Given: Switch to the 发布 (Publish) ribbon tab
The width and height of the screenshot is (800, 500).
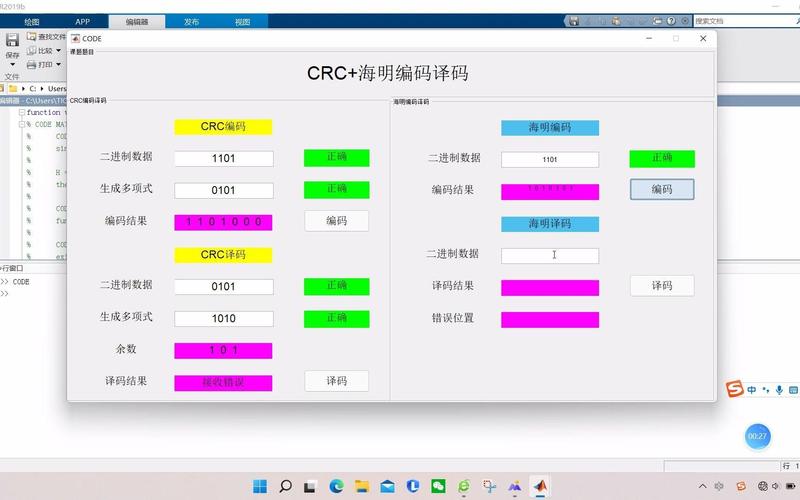Looking at the screenshot, I should pos(191,22).
